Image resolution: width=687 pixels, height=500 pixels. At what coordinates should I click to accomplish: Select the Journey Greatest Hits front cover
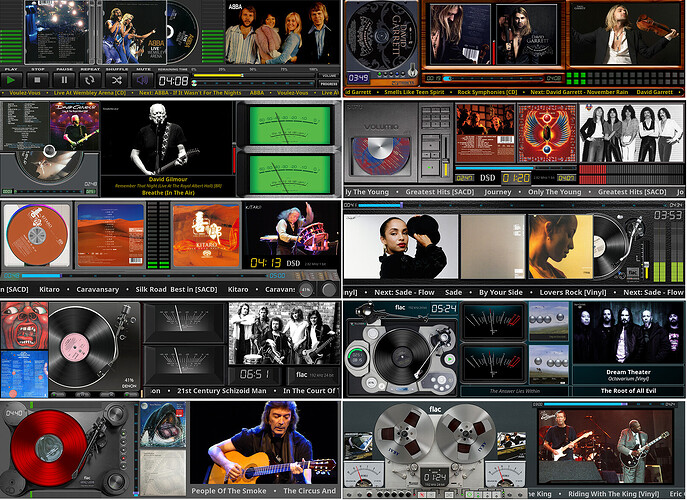(547, 133)
